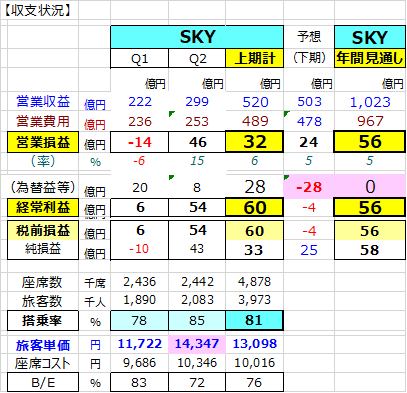Click the B/E row label cell

[43, 382]
